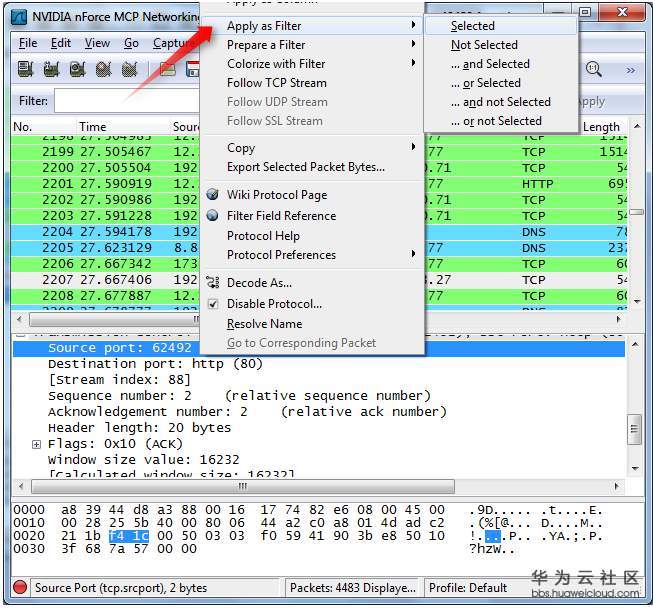This screenshot has height=608, width=653.
Task: Select packet 2201 HTTP row
Action: tap(319, 184)
